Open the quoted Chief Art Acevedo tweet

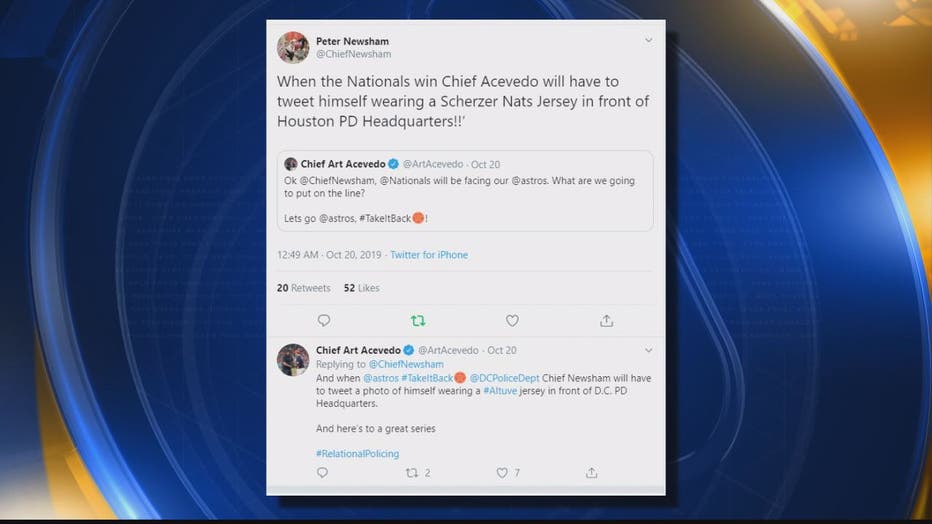tap(465, 191)
